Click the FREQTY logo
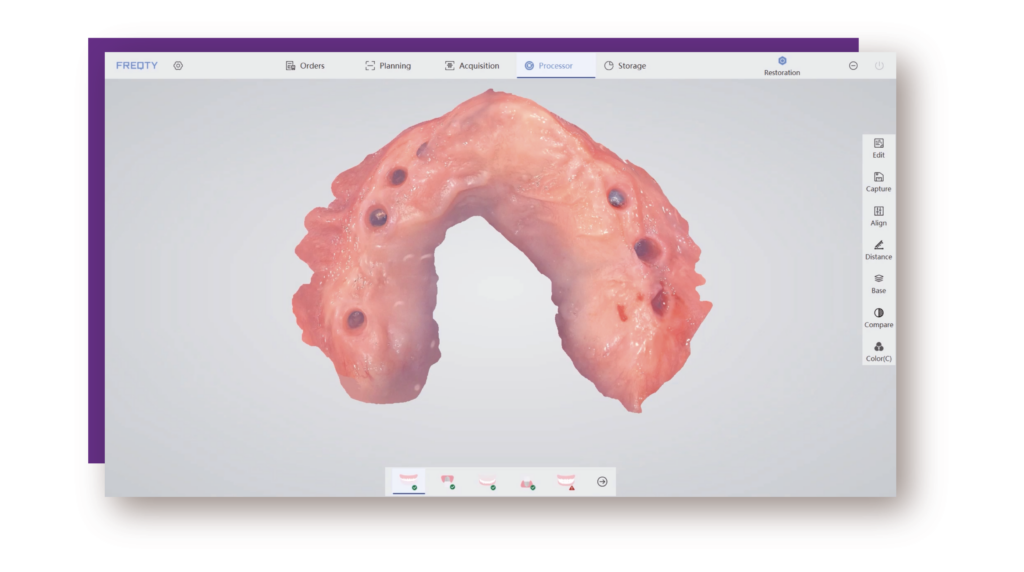Image resolution: width=1024 pixels, height=572 pixels. point(136,65)
